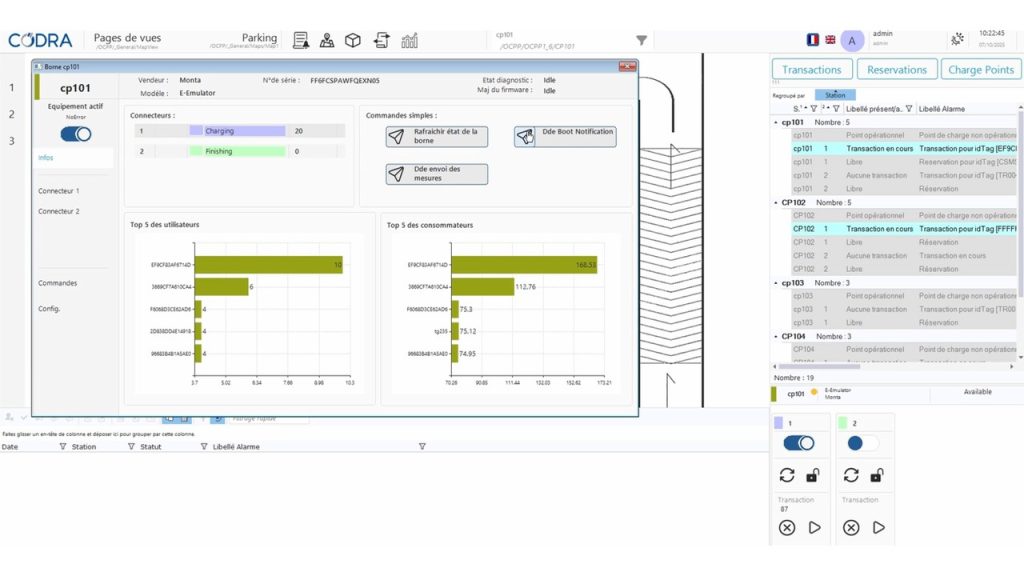Viewport: 1024px width, 576px height.
Task: Start transaction on connector 2 with play icon
Action: pos(879,527)
